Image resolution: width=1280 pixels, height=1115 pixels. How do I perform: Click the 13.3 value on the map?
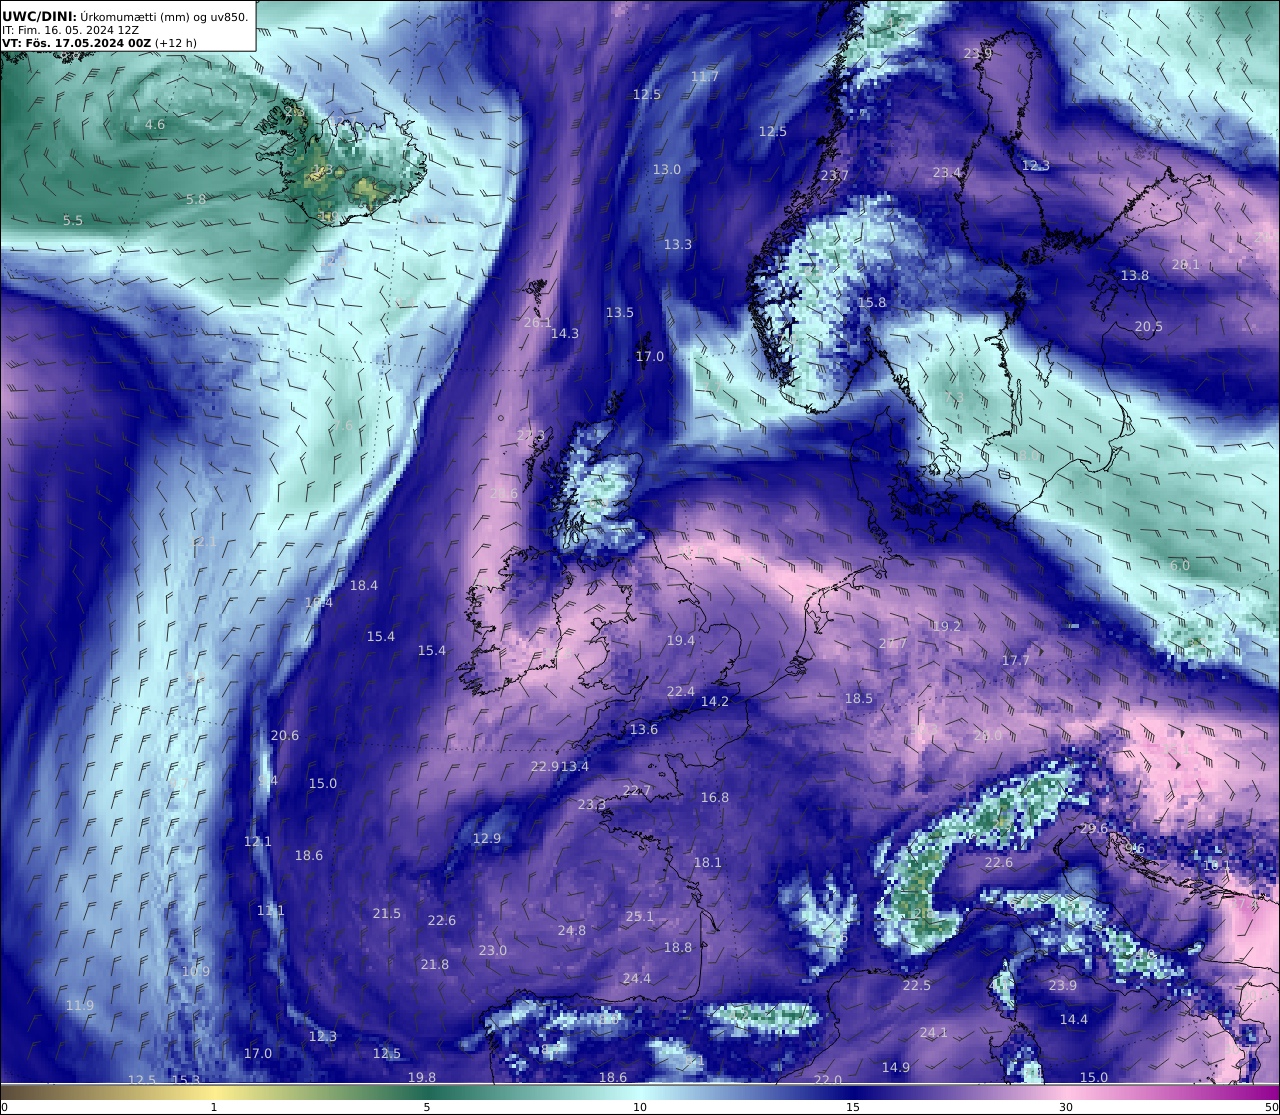(x=678, y=245)
